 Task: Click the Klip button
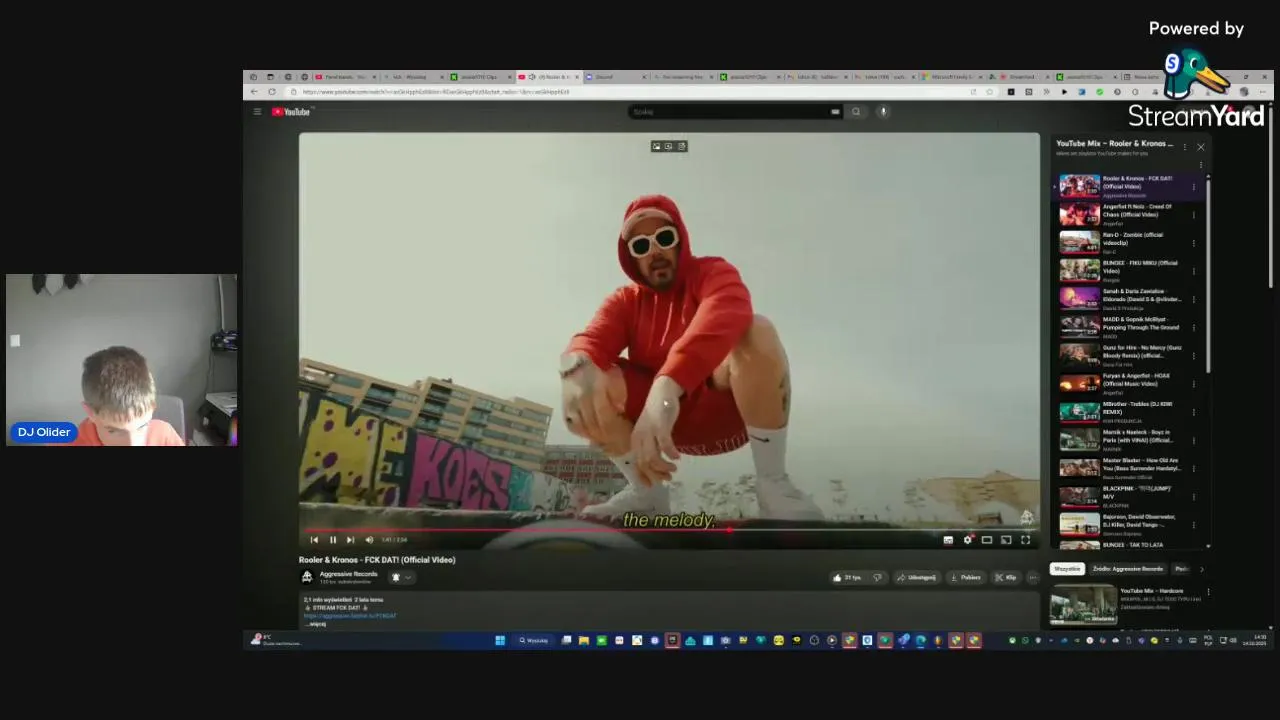(1007, 577)
